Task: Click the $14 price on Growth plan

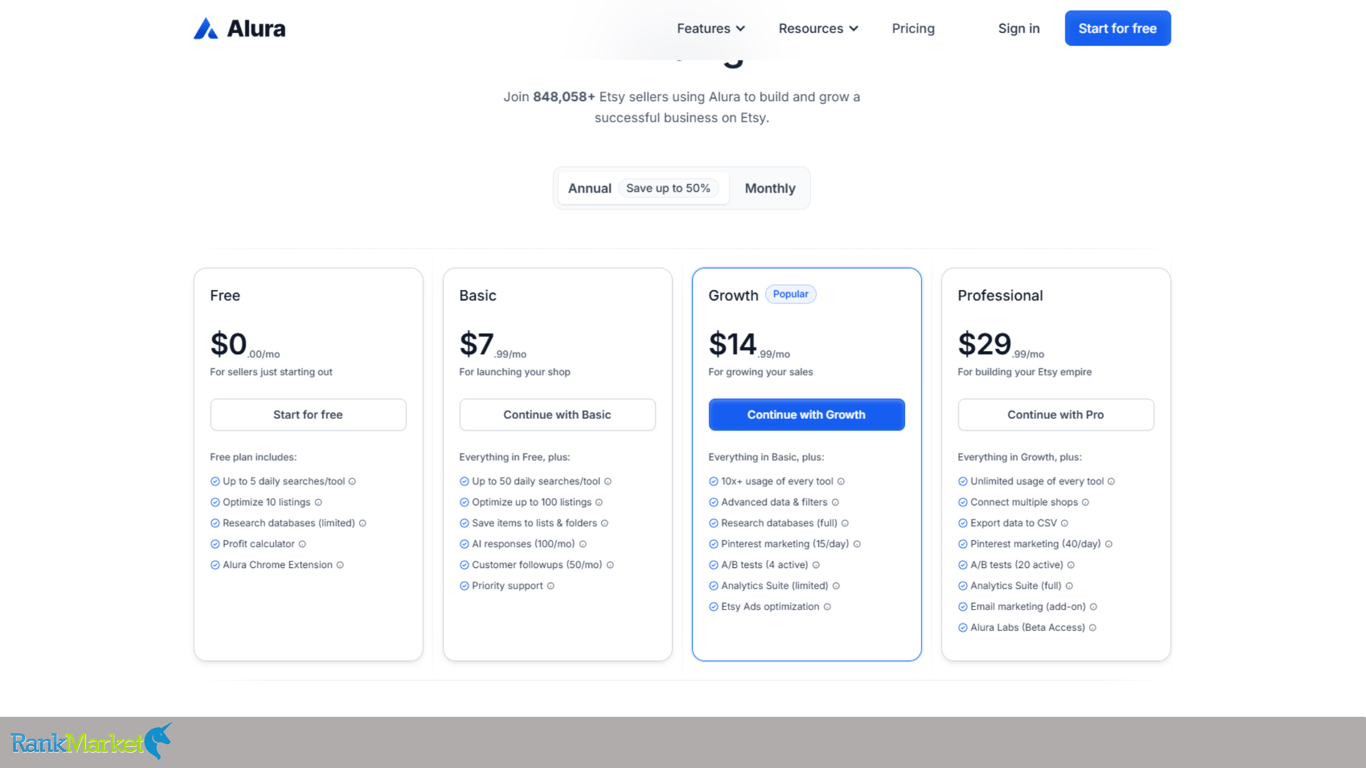Action: (x=749, y=345)
